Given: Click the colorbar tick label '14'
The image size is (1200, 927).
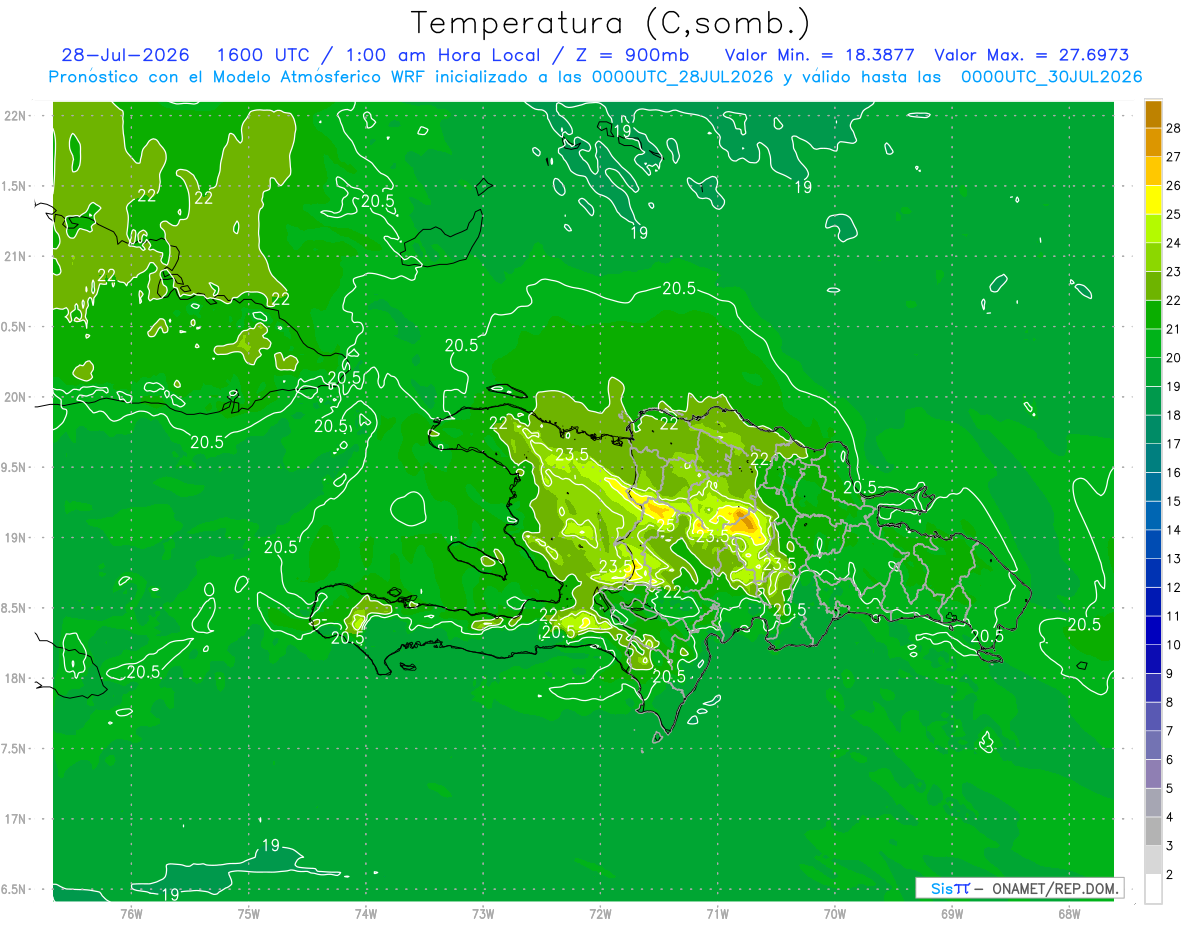Looking at the screenshot, I should coord(1174,530).
